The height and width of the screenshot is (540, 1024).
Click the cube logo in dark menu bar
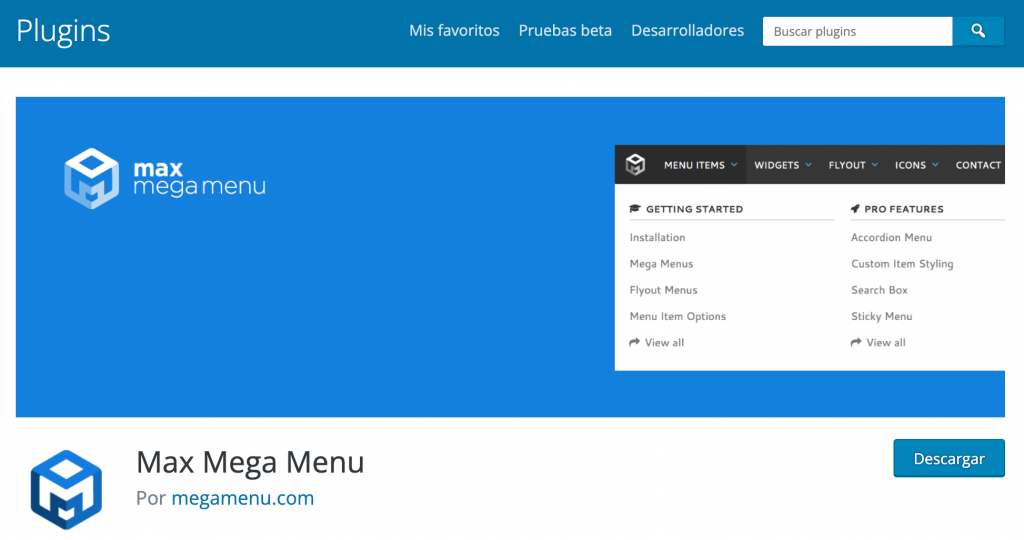[x=635, y=165]
